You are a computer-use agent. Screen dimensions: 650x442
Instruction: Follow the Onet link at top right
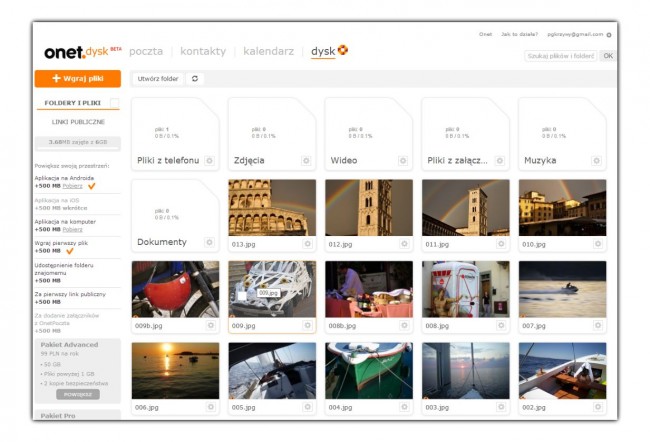click(485, 34)
